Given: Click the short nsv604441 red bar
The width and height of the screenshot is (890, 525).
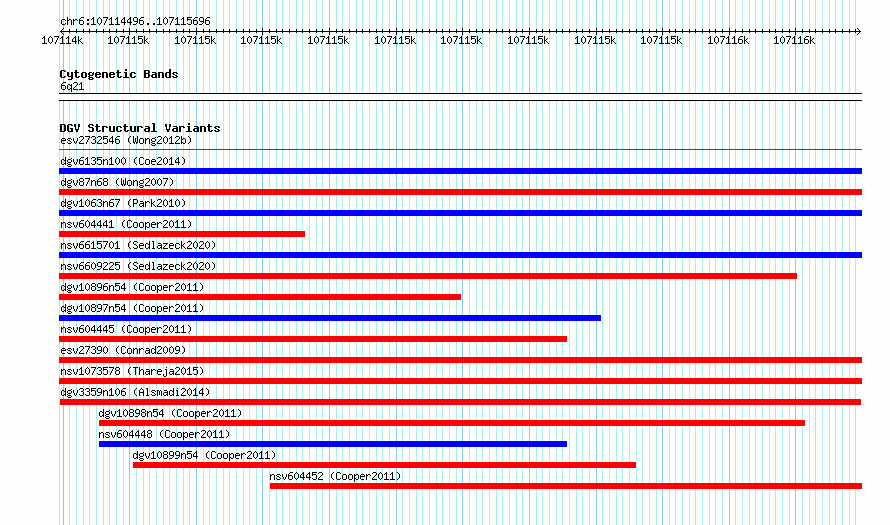Looking at the screenshot, I should (182, 234).
